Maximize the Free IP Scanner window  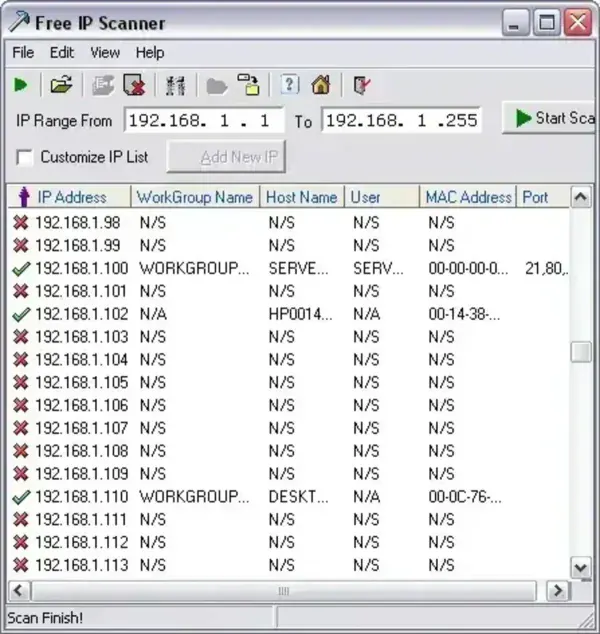[547, 23]
